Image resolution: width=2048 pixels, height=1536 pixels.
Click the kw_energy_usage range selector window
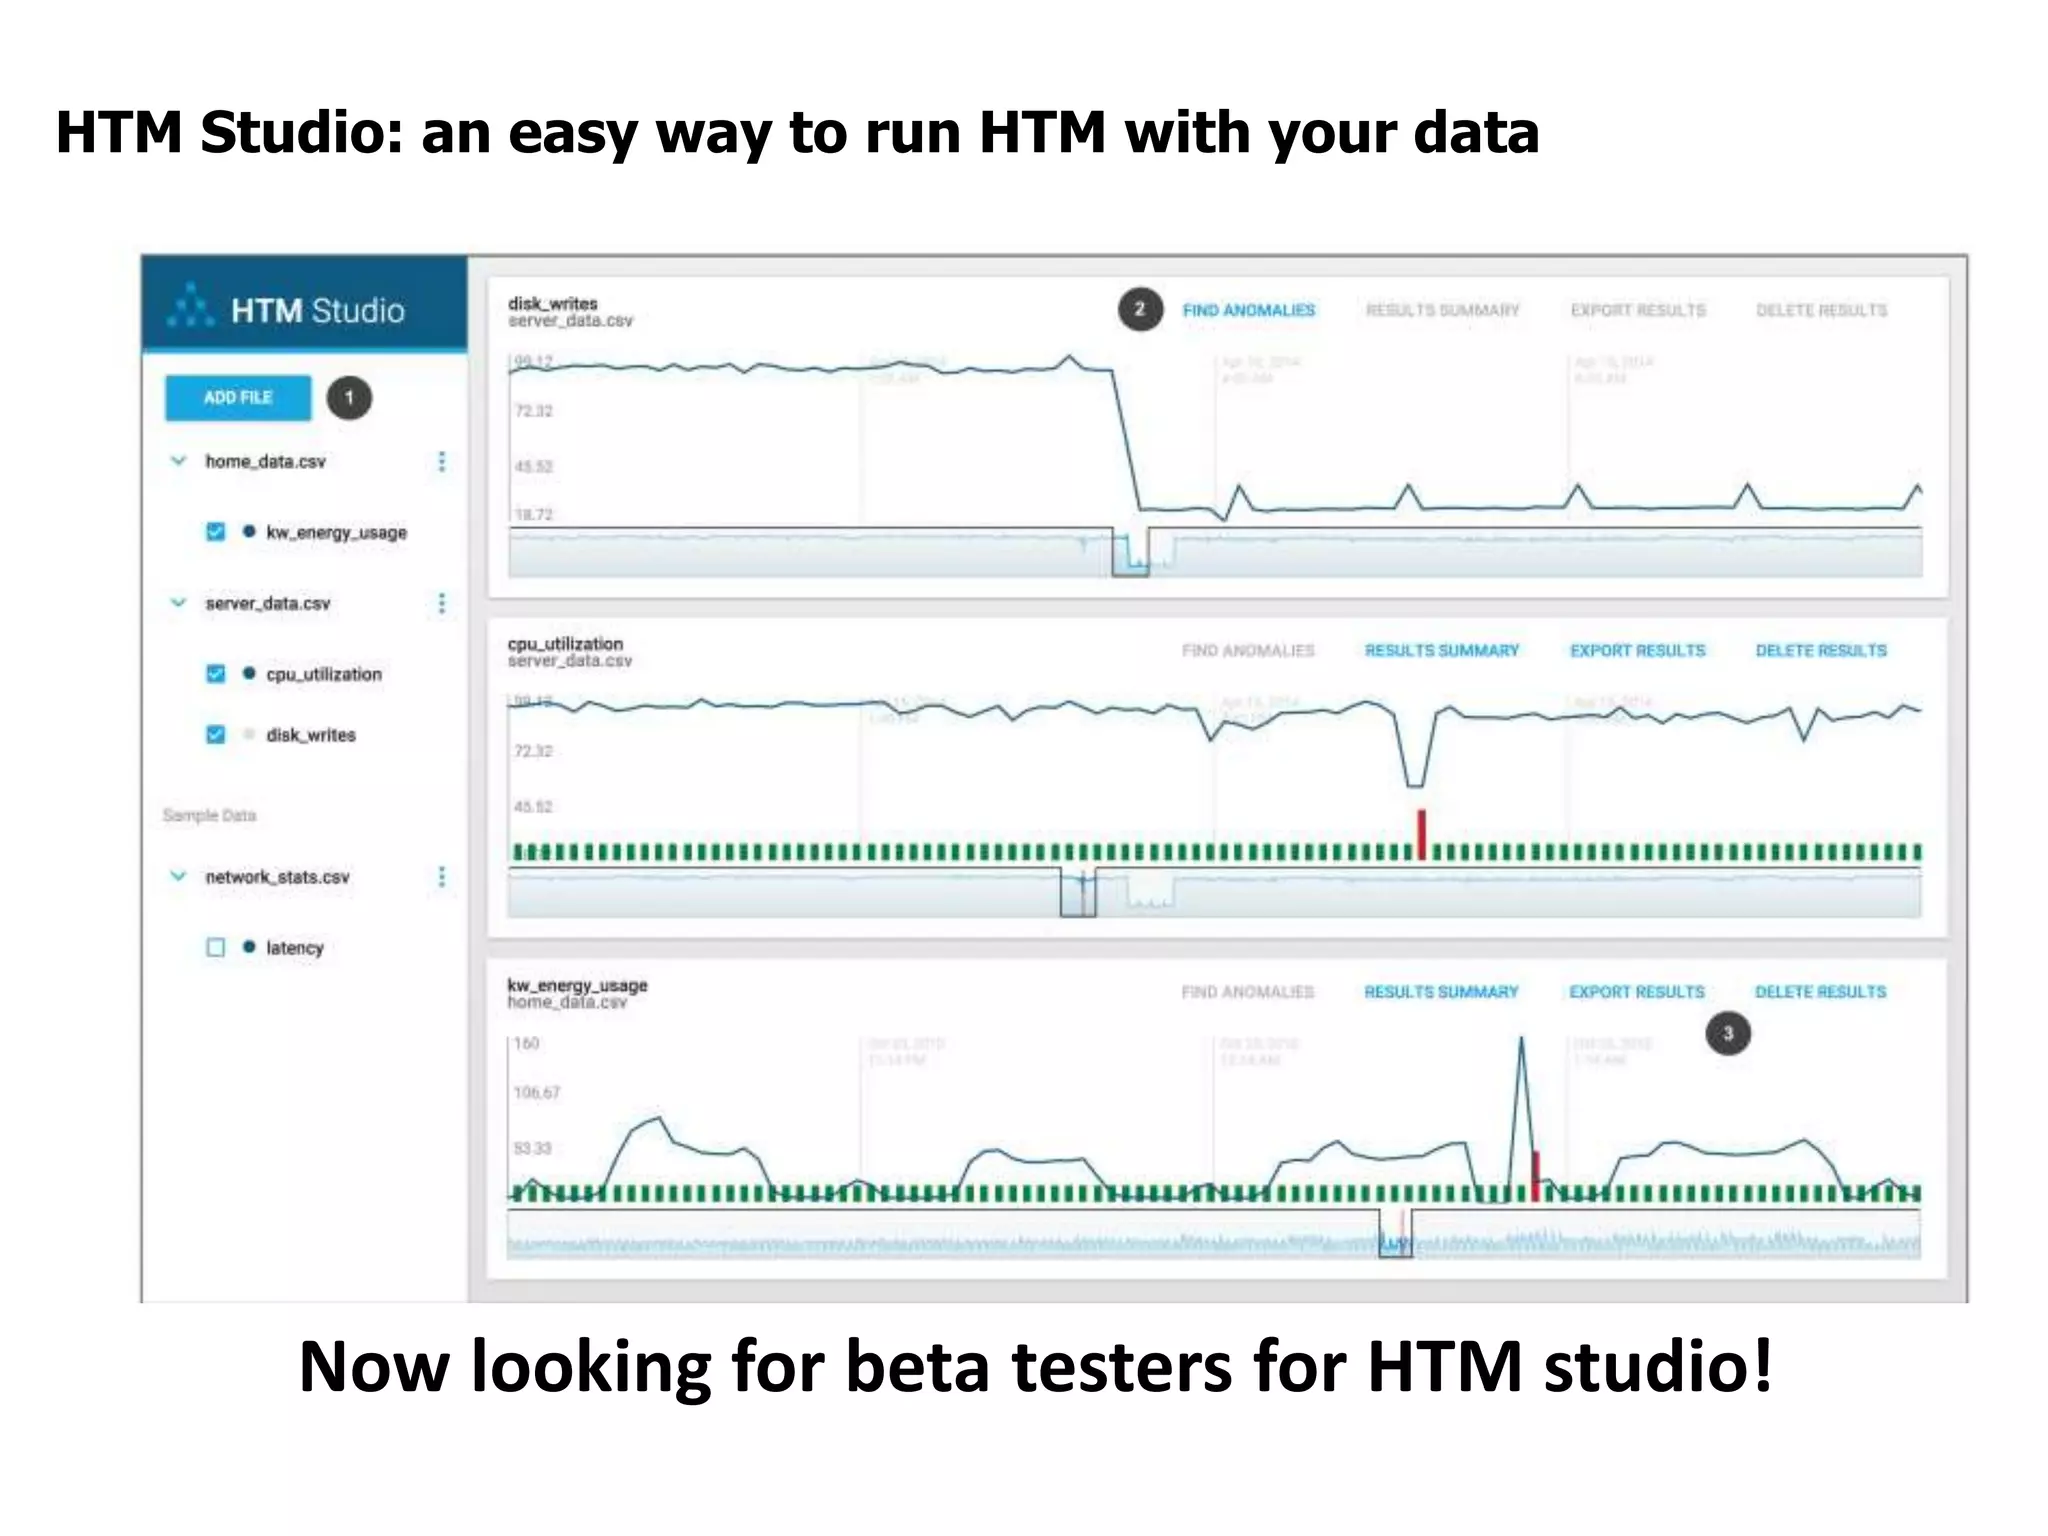pos(1395,1233)
